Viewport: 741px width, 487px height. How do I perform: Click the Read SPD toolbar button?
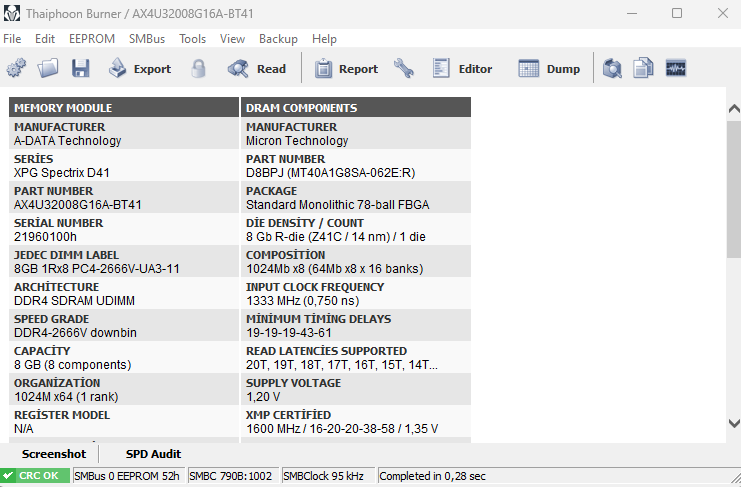pos(257,68)
